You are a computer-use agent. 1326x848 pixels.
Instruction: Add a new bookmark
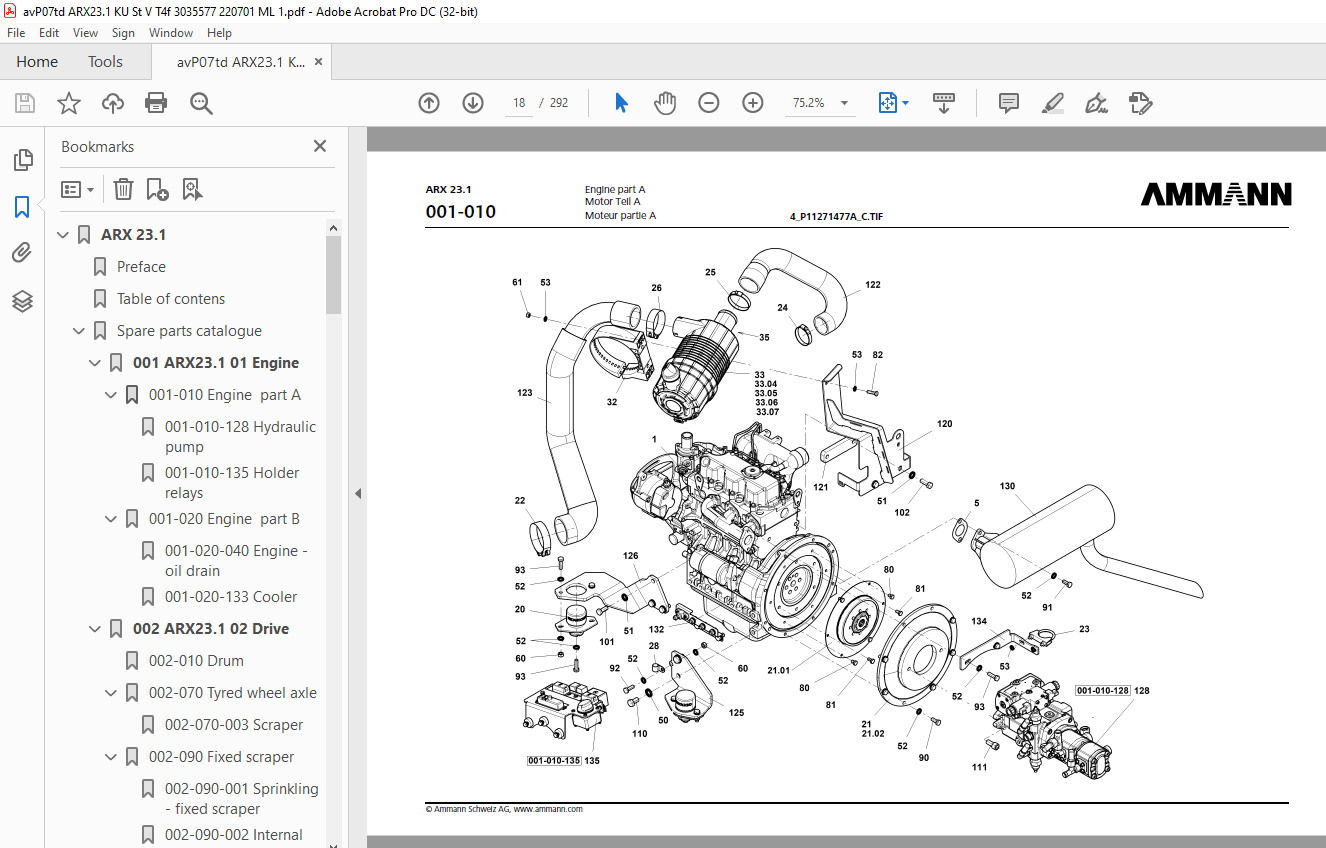[157, 189]
